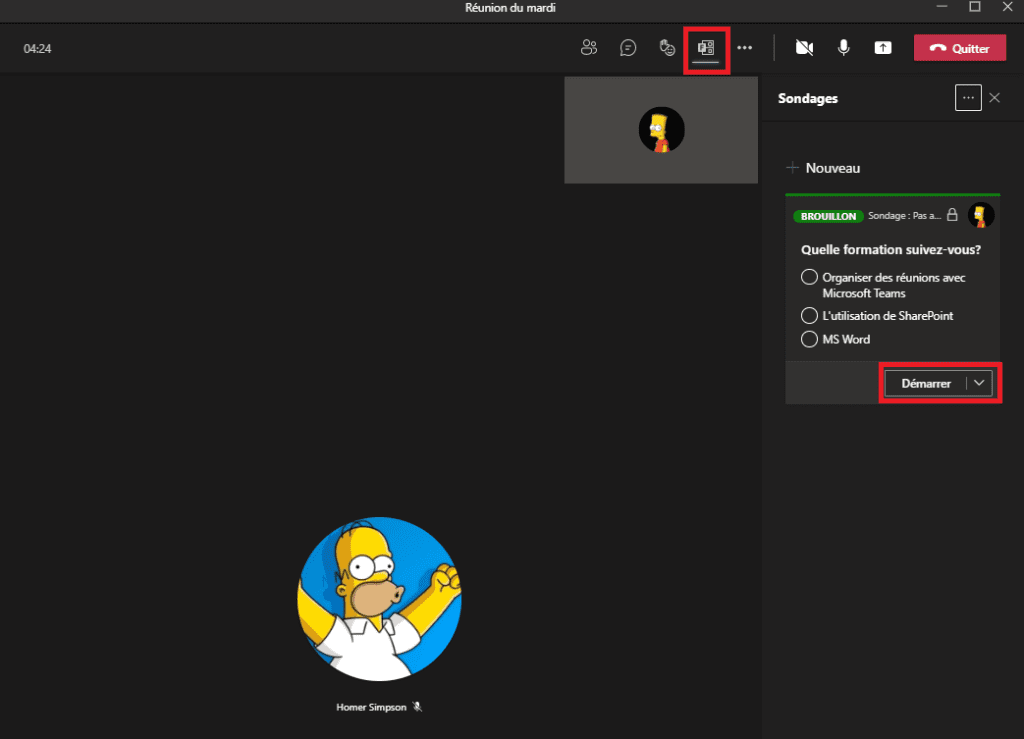
Task: Click the Bart participant video tile
Action: pos(661,130)
